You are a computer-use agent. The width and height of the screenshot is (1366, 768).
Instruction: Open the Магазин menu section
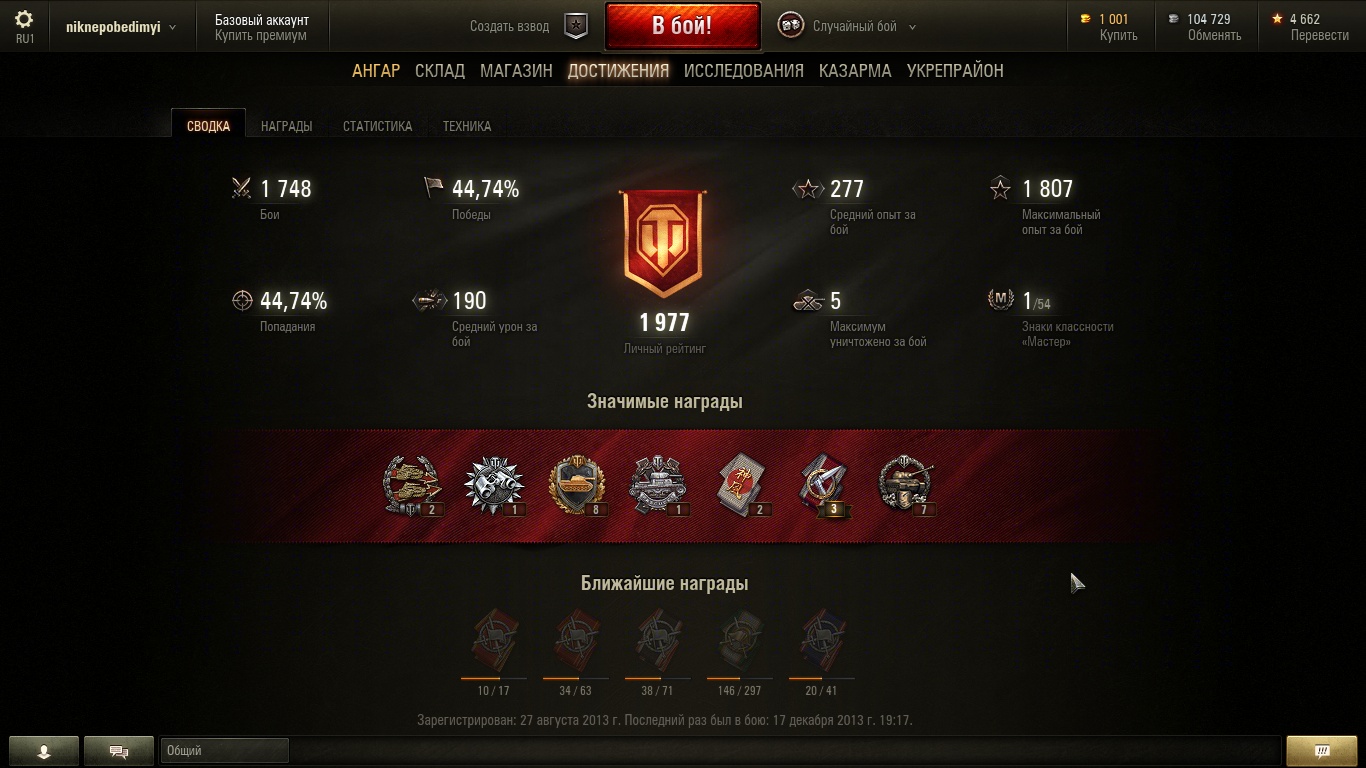[516, 71]
